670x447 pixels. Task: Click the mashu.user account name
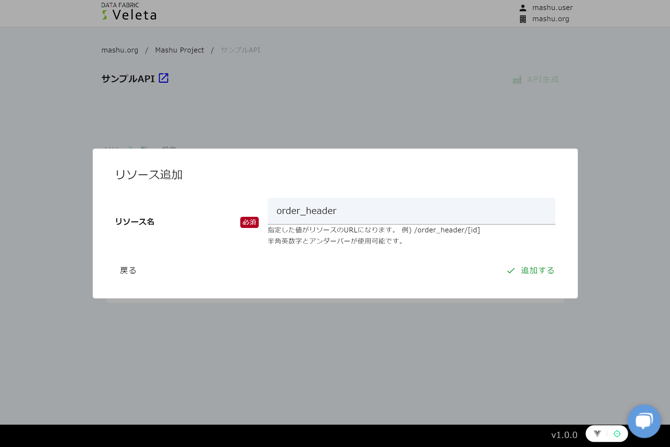point(552,8)
